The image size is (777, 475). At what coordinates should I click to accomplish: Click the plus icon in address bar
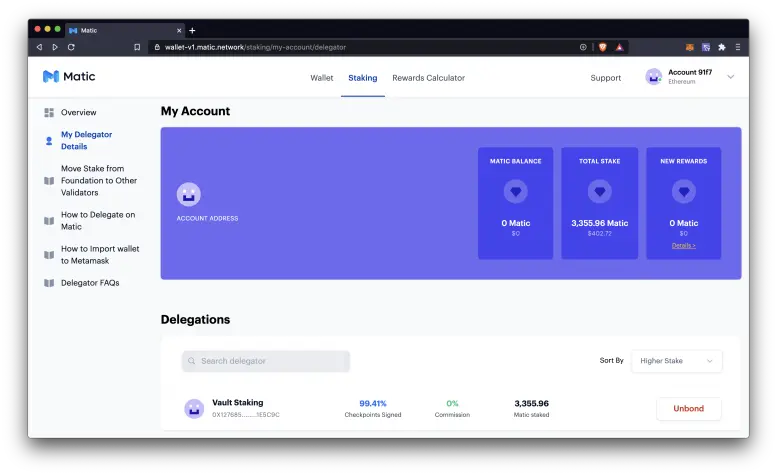(x=583, y=47)
